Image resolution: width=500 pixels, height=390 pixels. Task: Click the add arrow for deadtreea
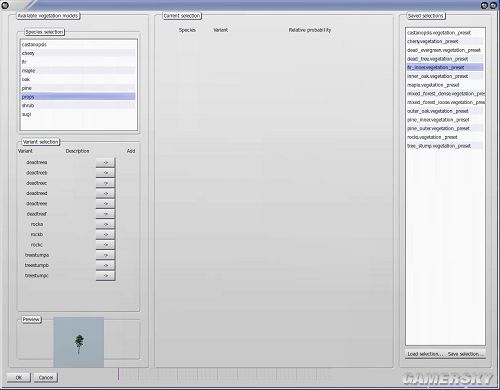[105, 162]
